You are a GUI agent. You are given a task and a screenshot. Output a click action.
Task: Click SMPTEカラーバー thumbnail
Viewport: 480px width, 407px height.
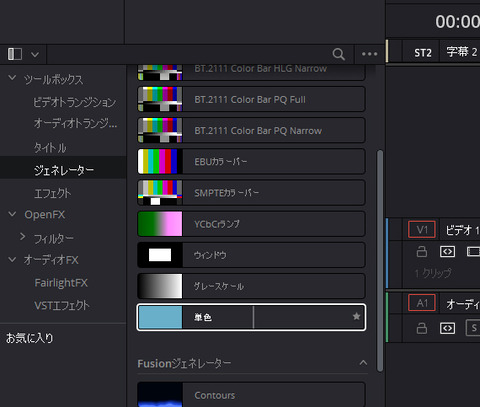click(160, 193)
